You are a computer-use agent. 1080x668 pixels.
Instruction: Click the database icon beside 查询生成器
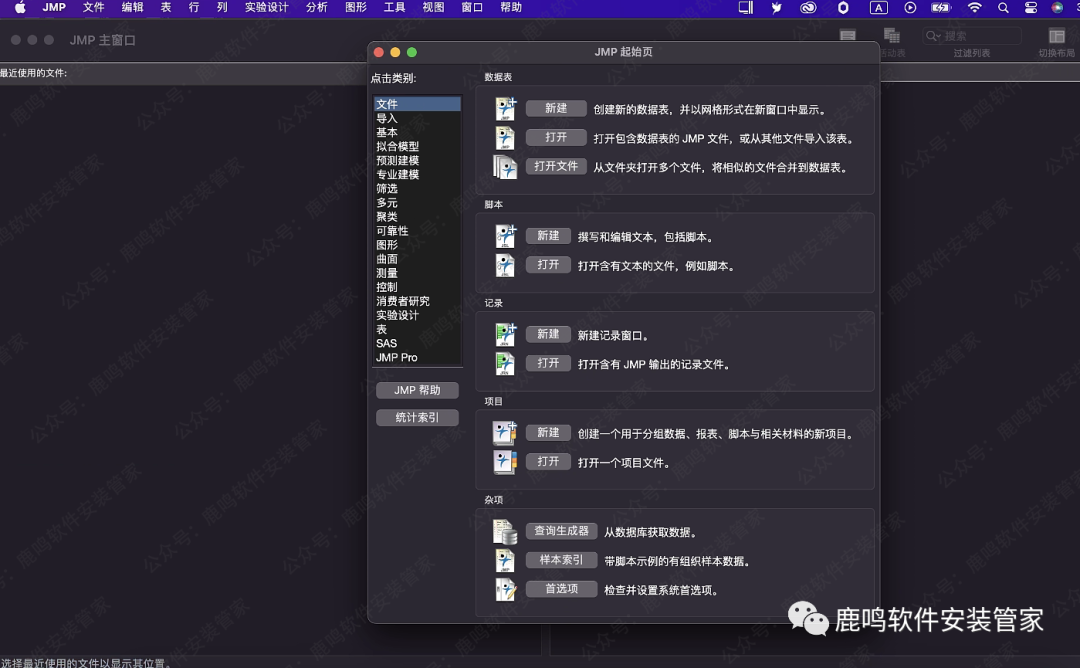(505, 532)
